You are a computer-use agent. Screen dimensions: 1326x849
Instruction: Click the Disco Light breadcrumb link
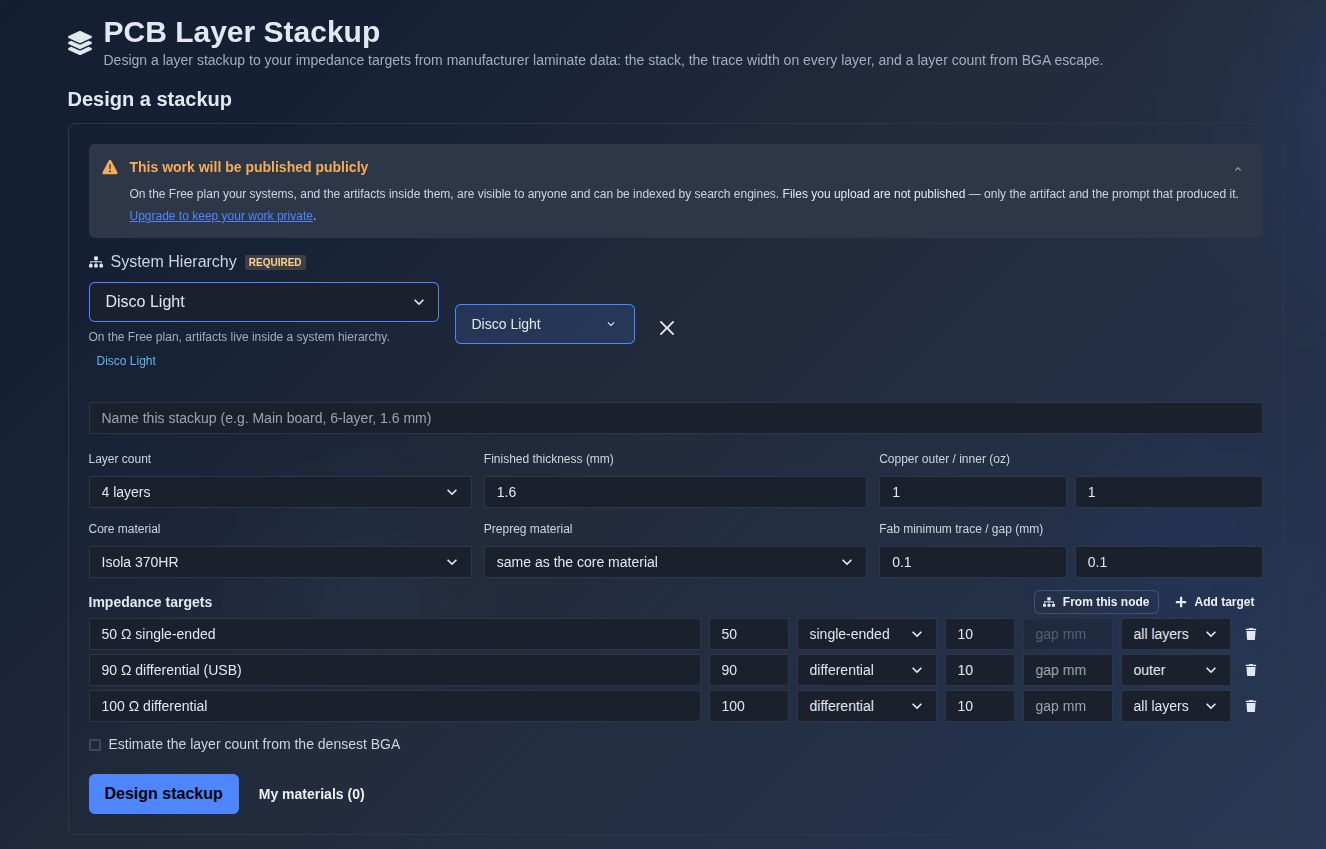pyautogui.click(x=126, y=361)
